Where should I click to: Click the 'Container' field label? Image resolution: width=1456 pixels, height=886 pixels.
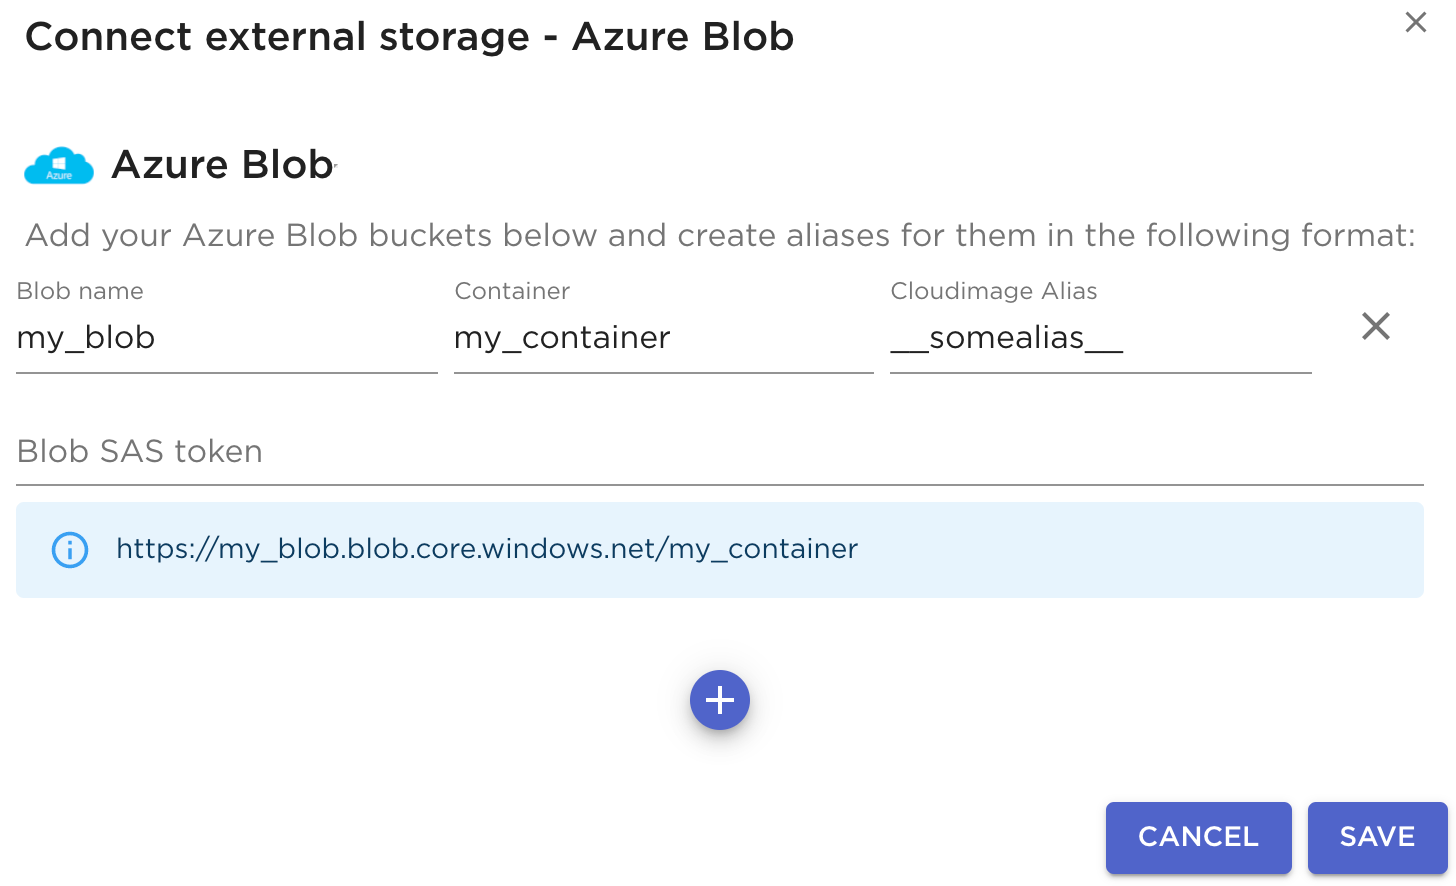512,291
